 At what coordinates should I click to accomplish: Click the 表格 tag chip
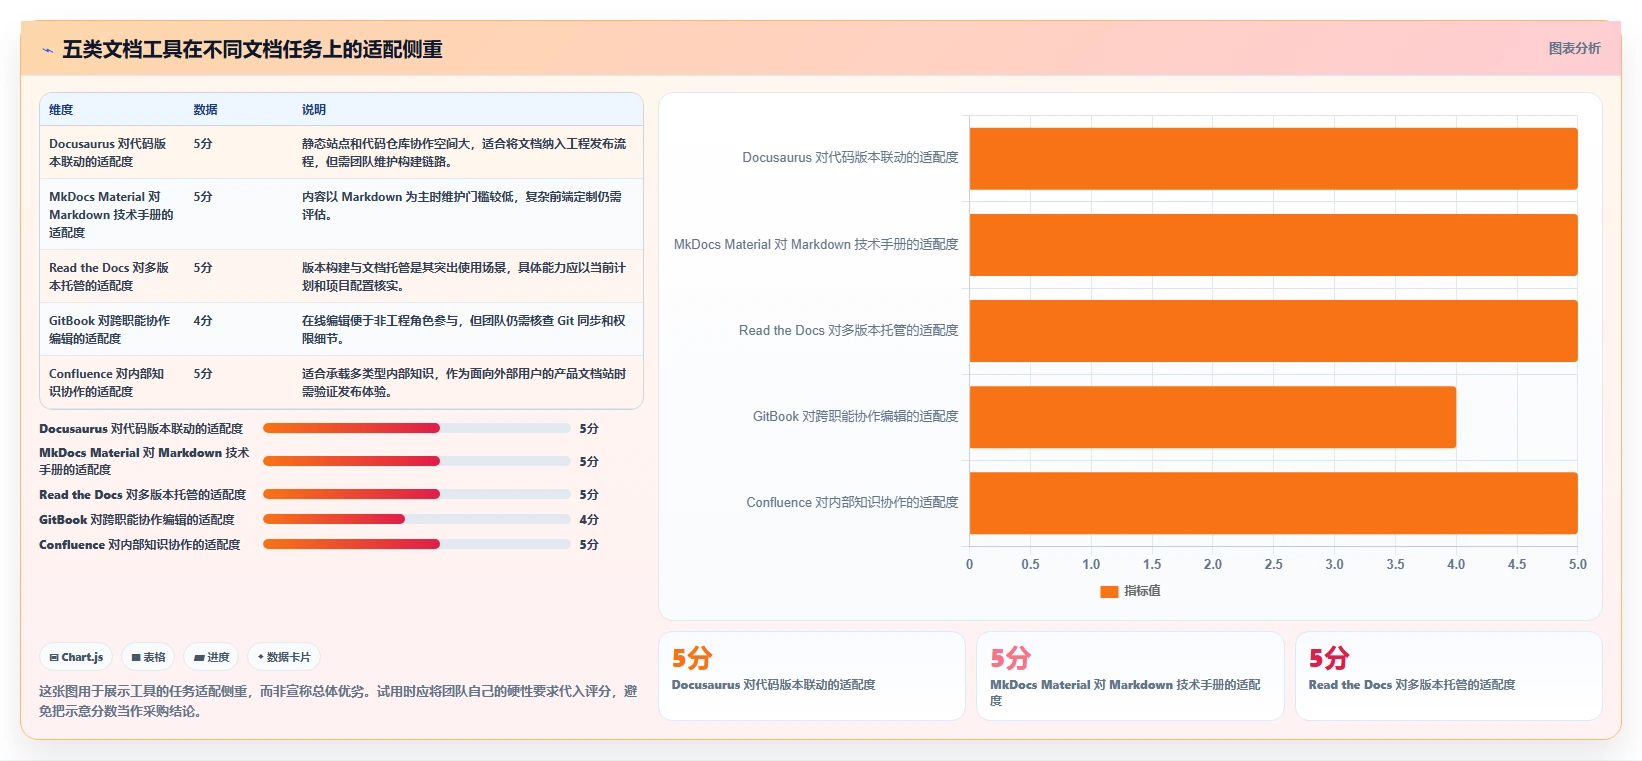148,657
